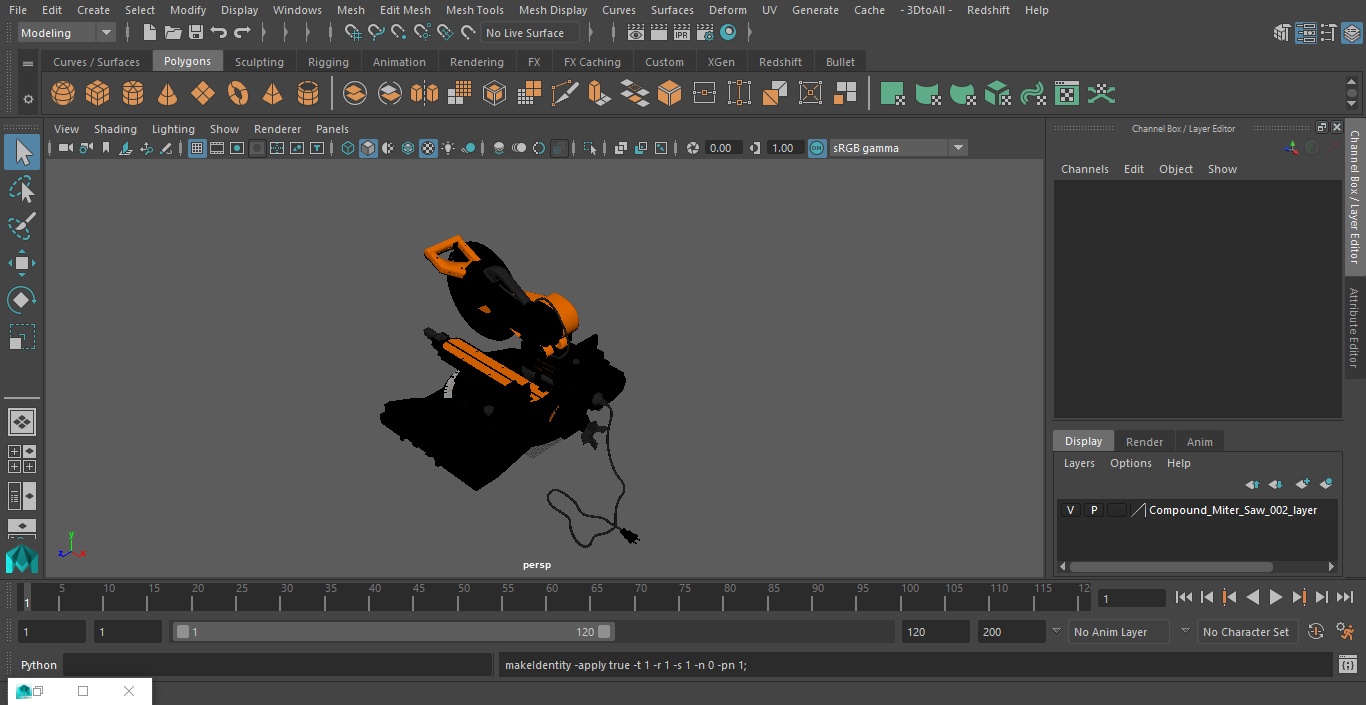The width and height of the screenshot is (1366, 705).
Task: Select the Paint Selection tool
Action: point(22,225)
